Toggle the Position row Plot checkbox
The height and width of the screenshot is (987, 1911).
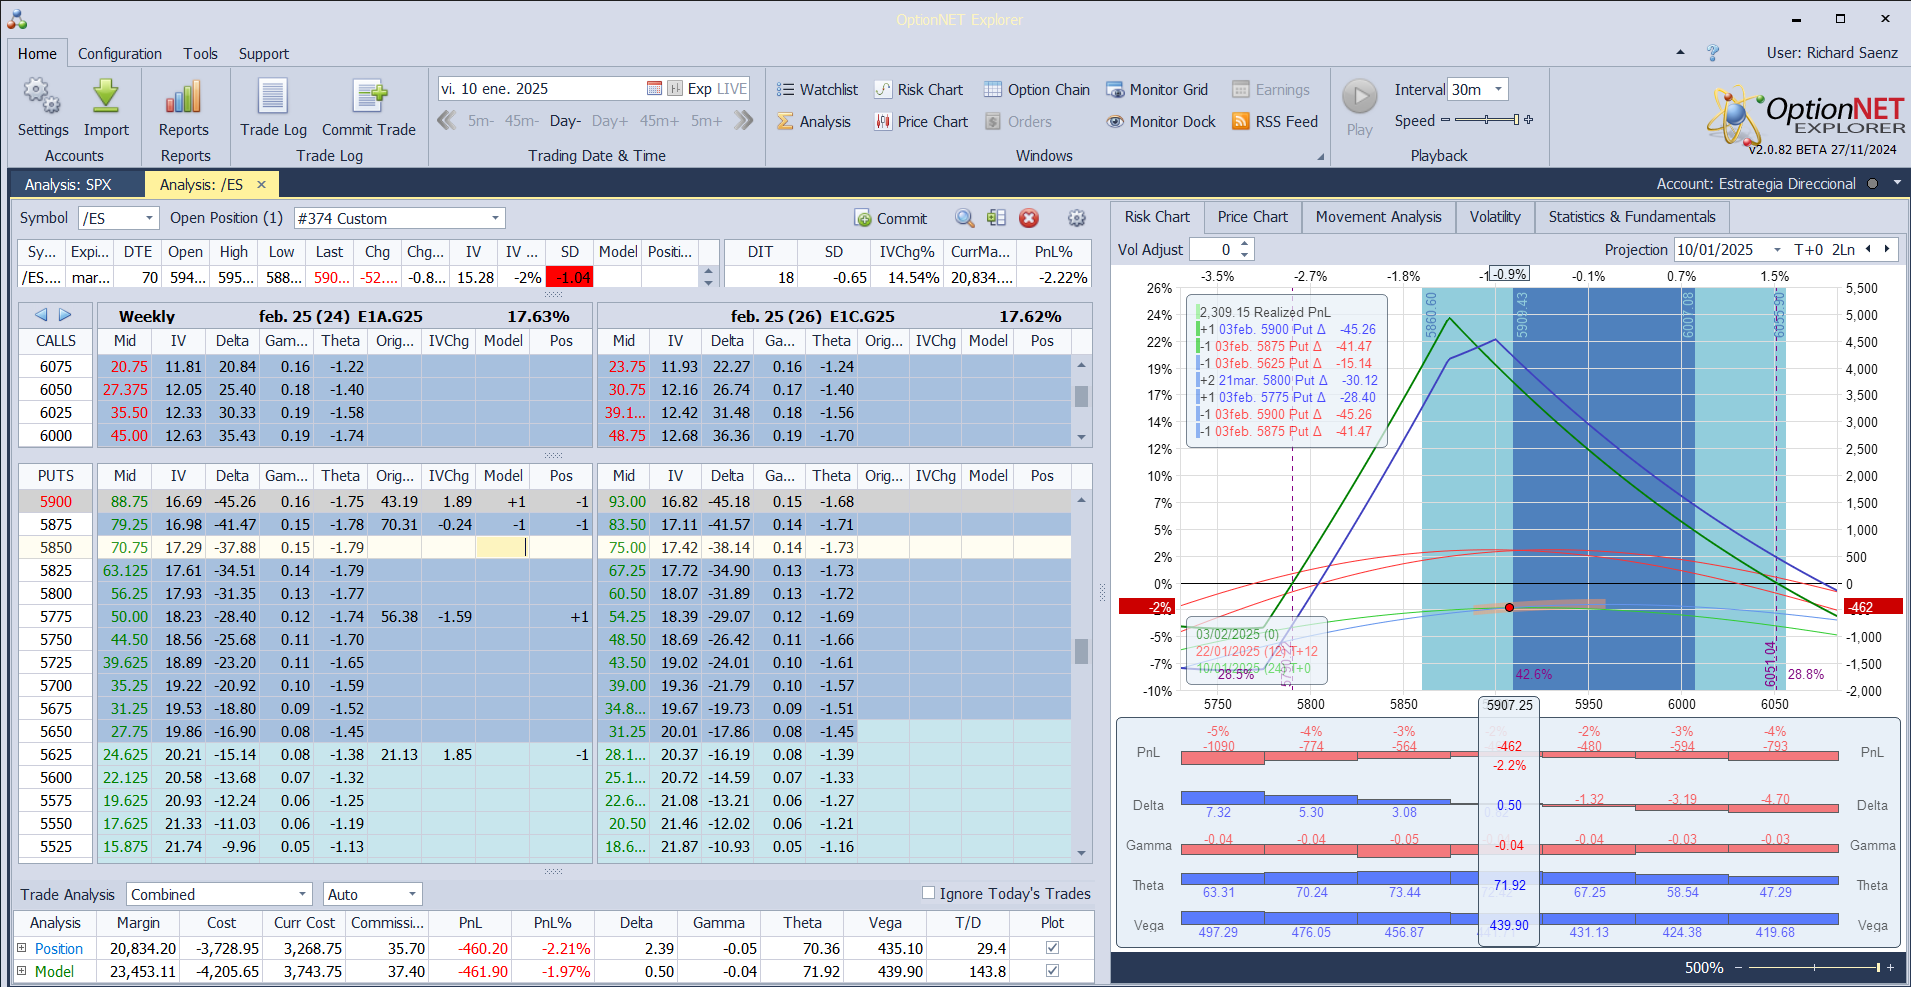coord(1052,948)
